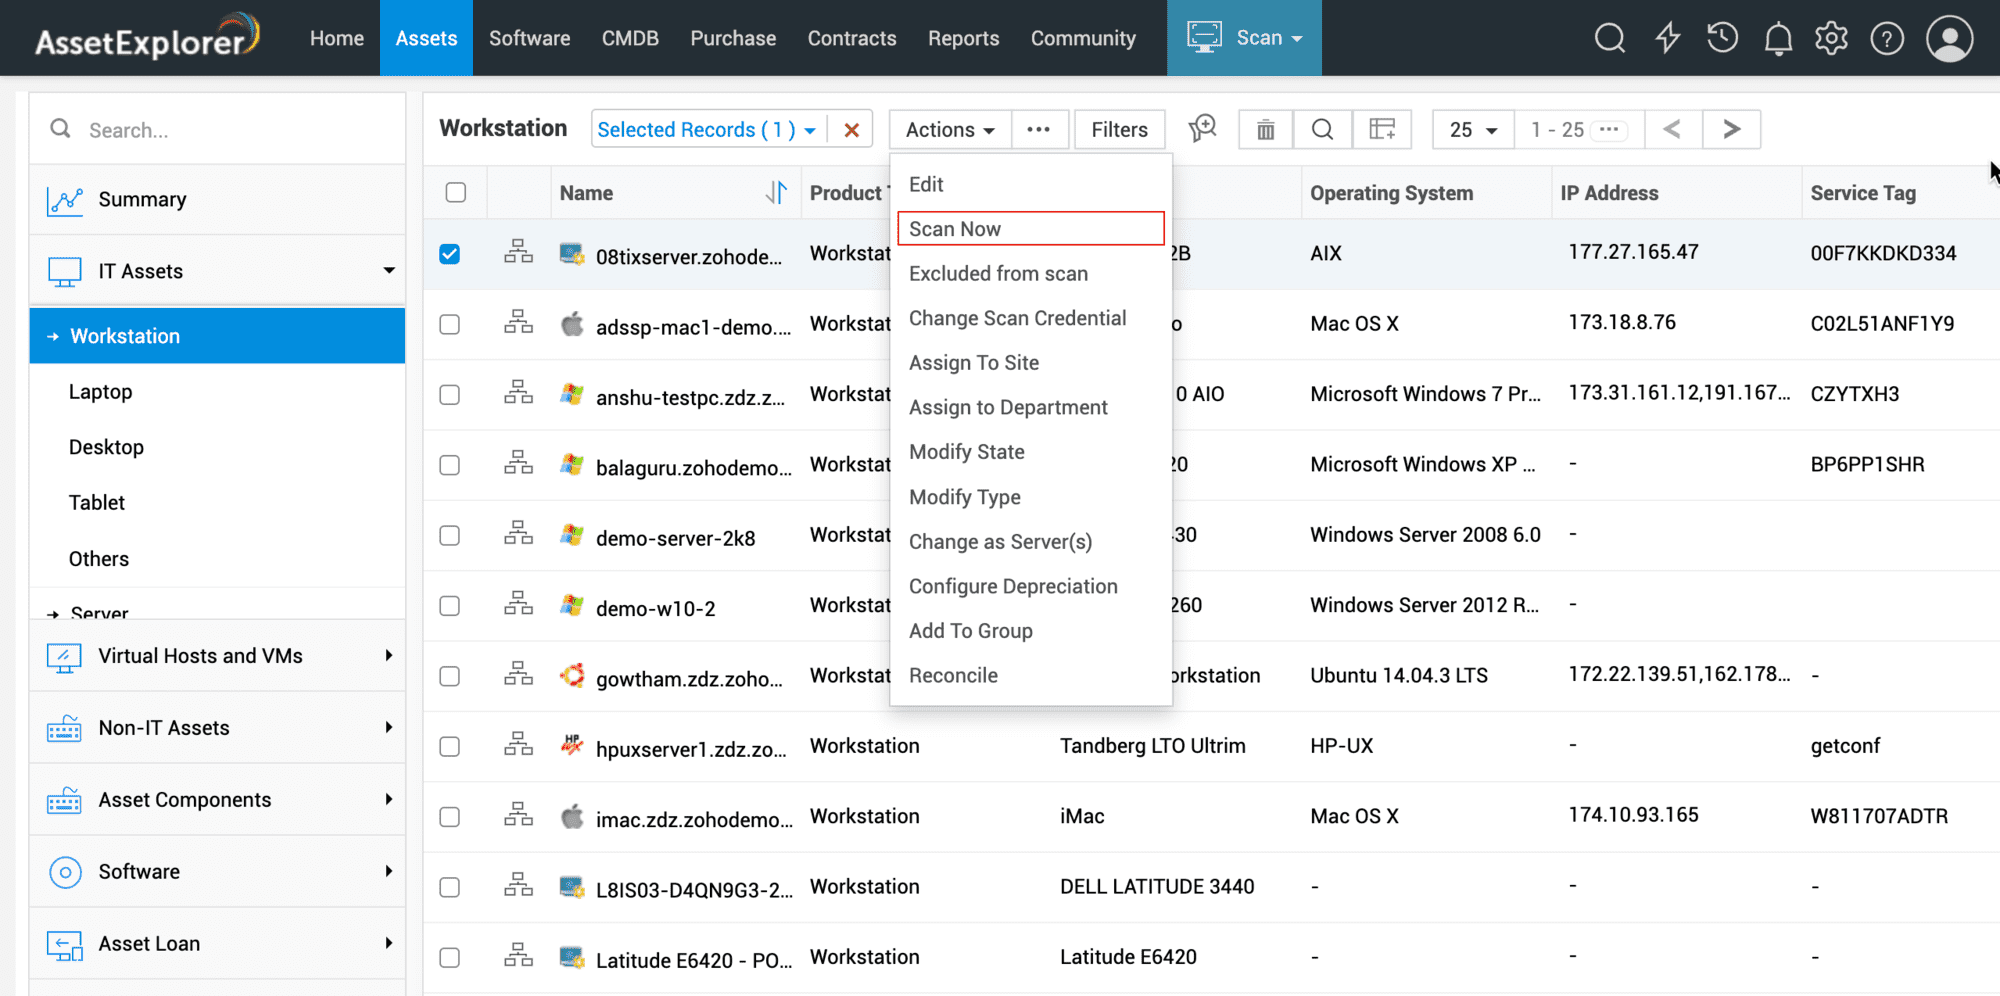Click the delete trash icon in toolbar
Screen dimensions: 2000x996
coord(1265,130)
